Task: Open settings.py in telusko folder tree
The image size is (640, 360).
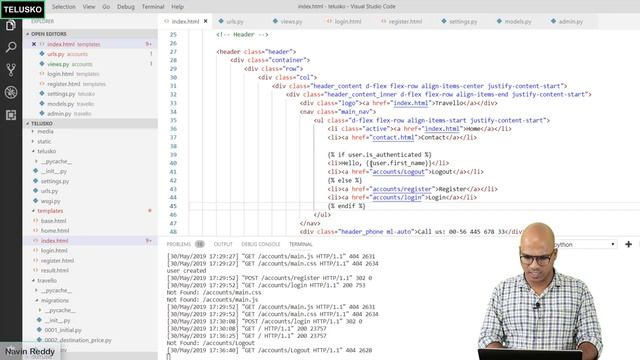Action: [55, 181]
